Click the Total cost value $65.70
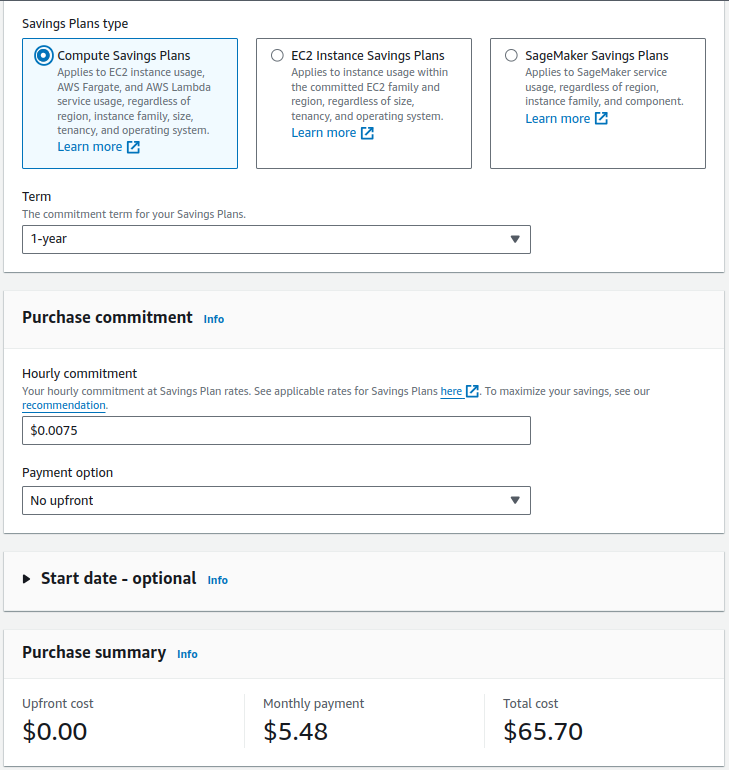The image size is (729, 770). click(543, 731)
